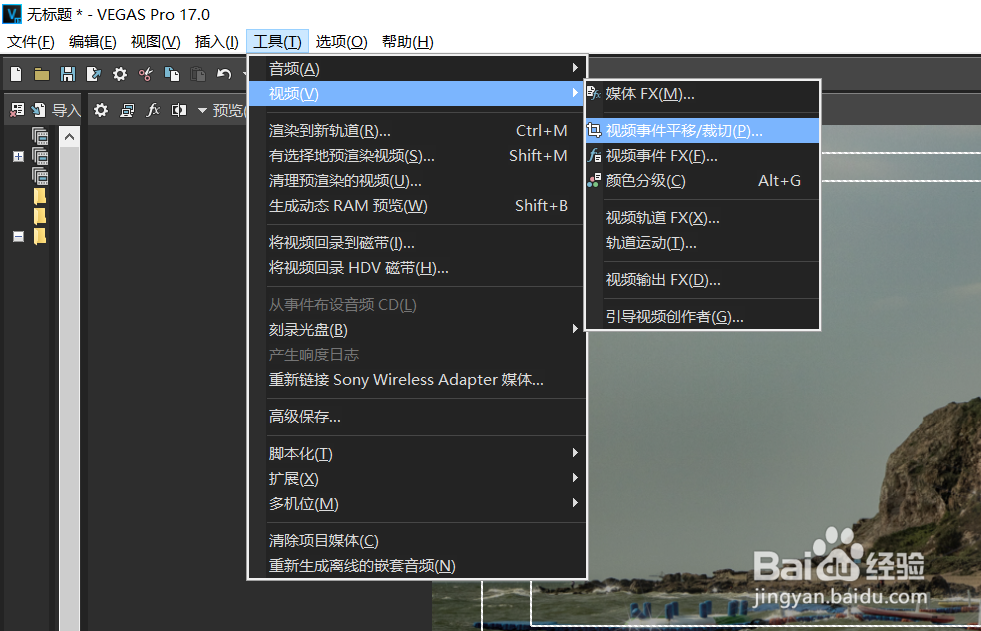Click the import media file icon
Viewport: 981px width, 631px height.
(x=39, y=111)
